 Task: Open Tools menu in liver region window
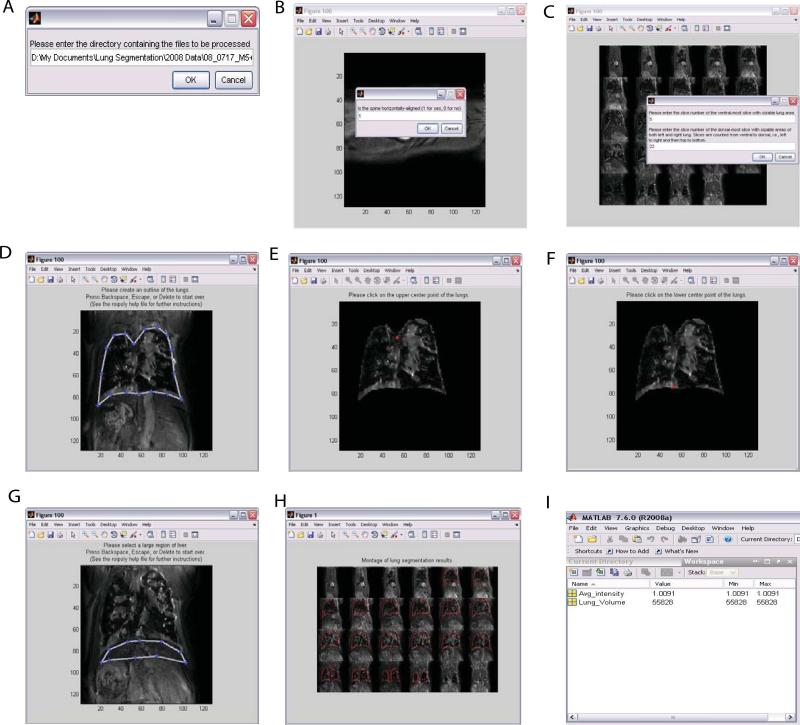click(x=90, y=524)
